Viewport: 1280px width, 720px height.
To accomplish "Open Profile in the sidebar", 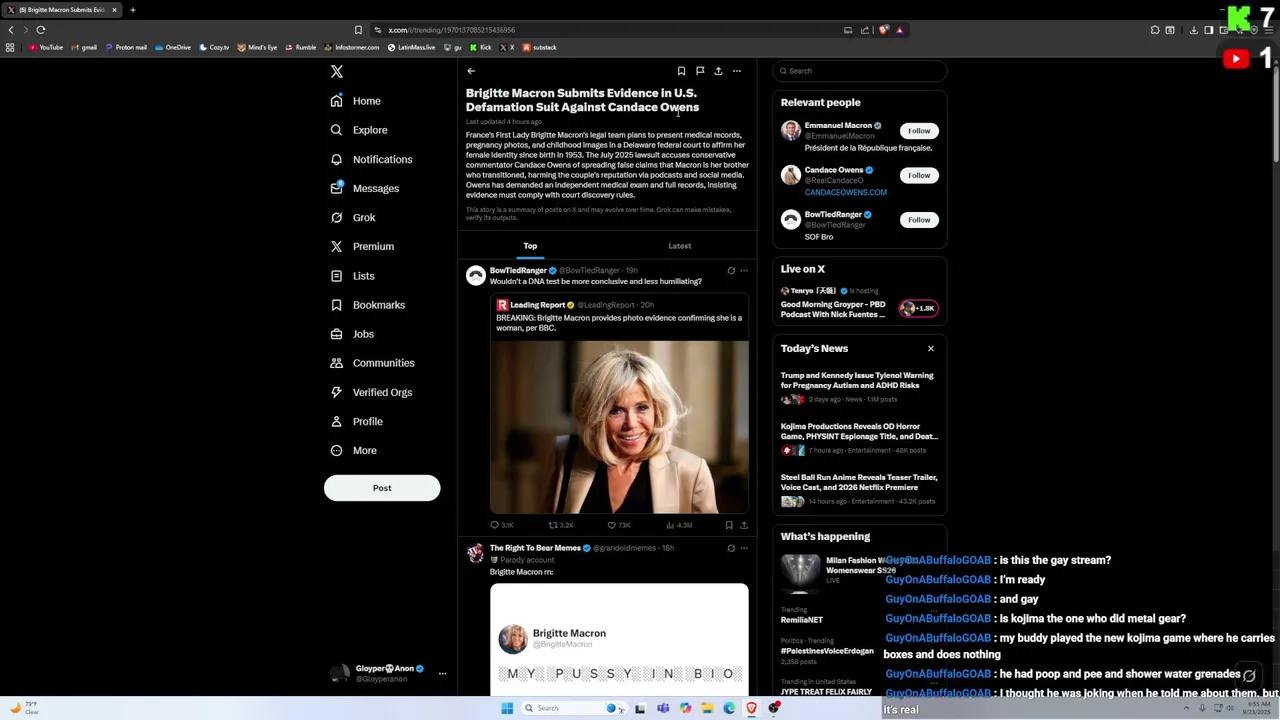I will tap(355, 421).
